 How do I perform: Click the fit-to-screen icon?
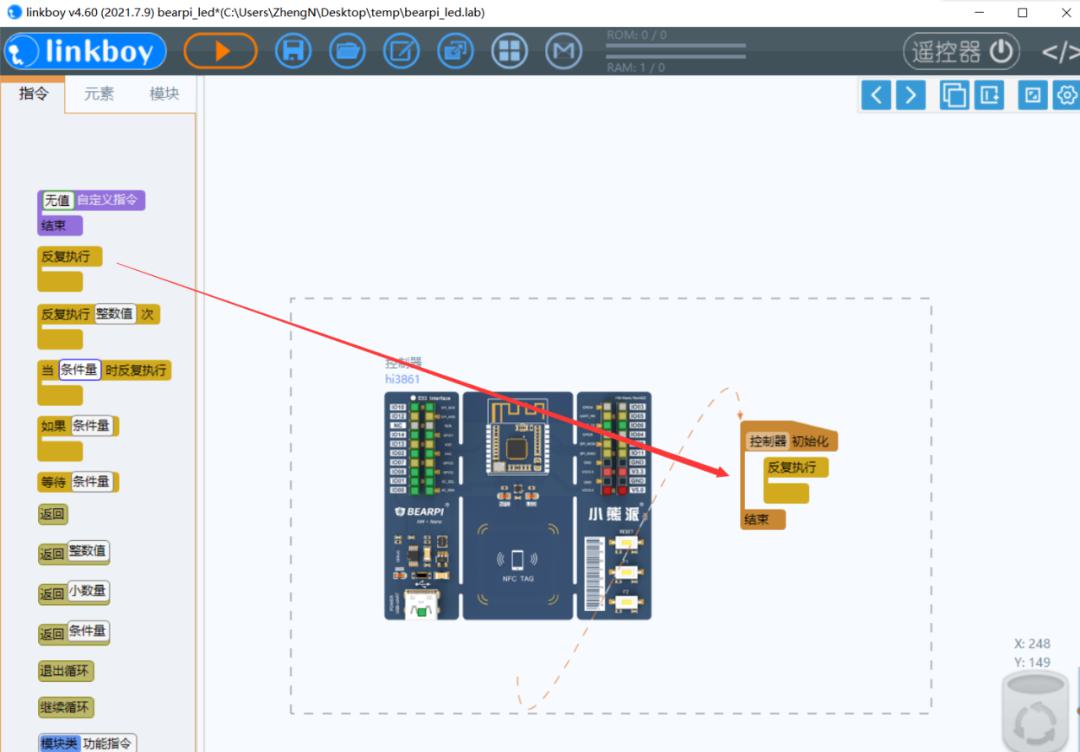[x=1032, y=95]
